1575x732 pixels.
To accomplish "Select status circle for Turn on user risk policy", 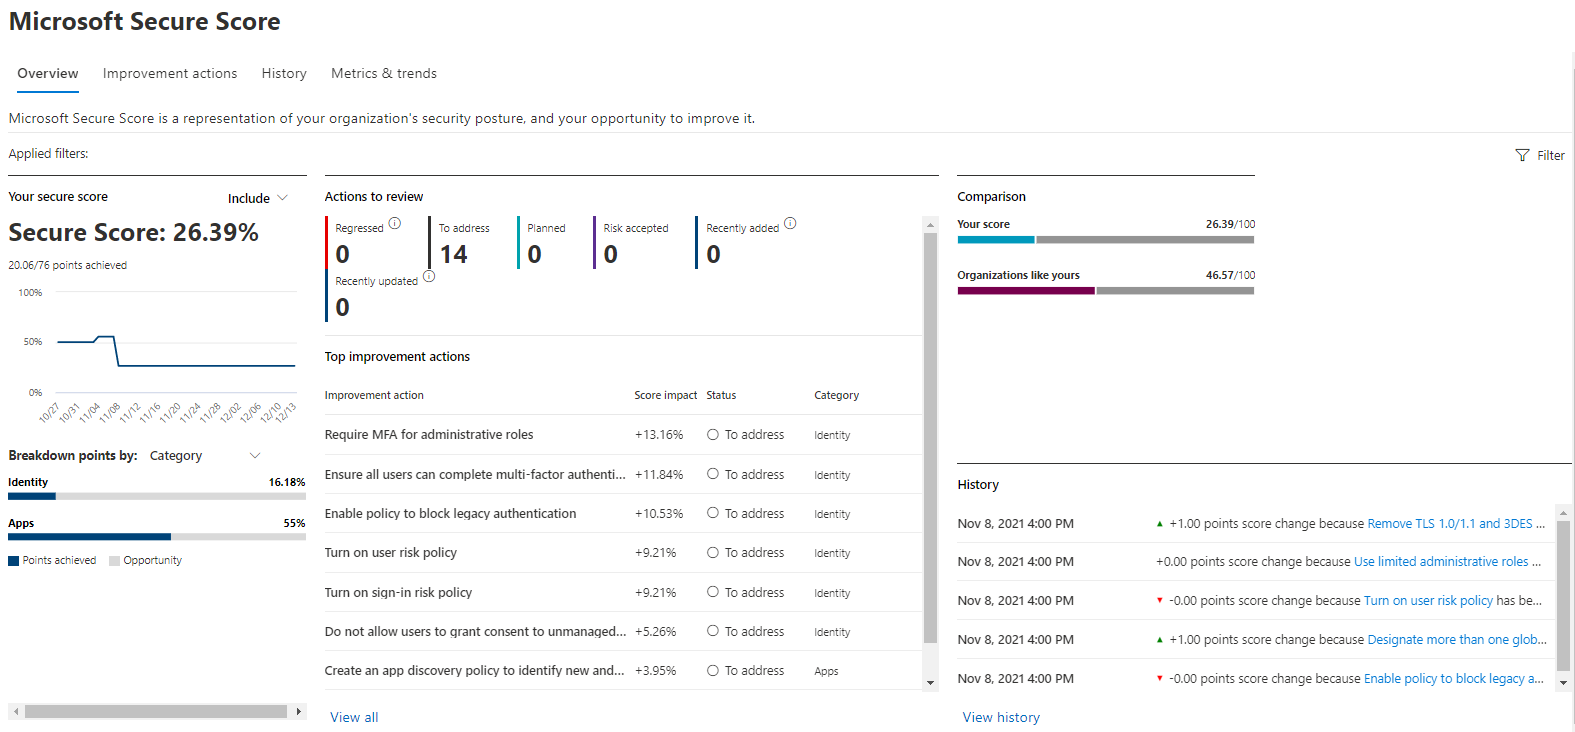I will coord(713,553).
